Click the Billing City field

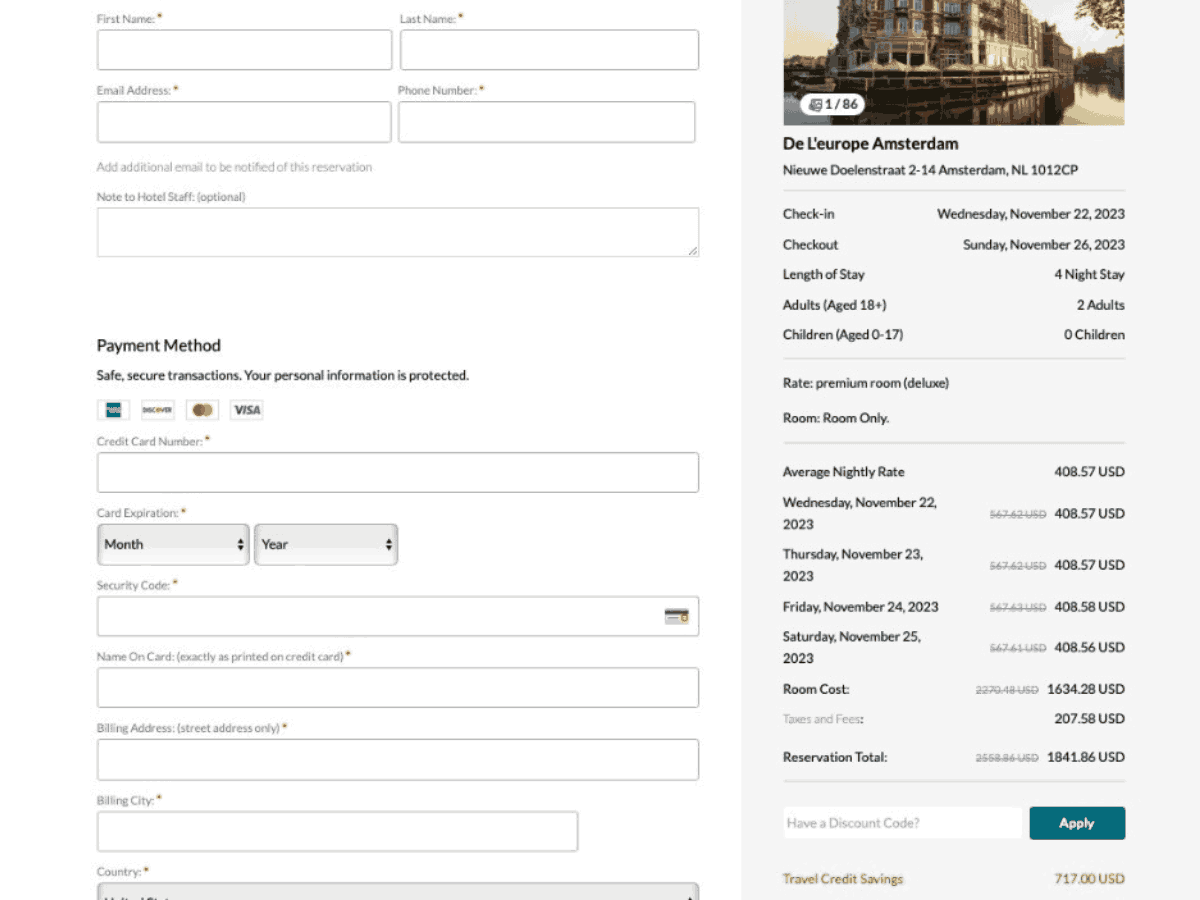(x=337, y=831)
